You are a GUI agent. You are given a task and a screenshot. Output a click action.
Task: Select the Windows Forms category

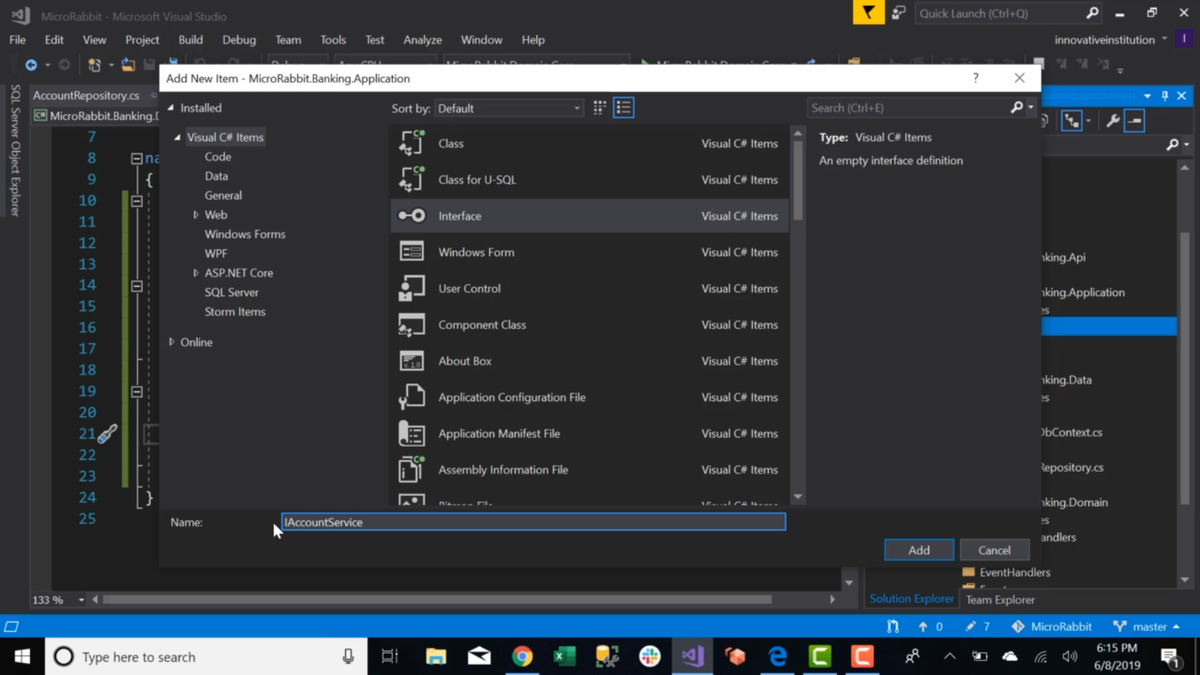[x=245, y=234]
